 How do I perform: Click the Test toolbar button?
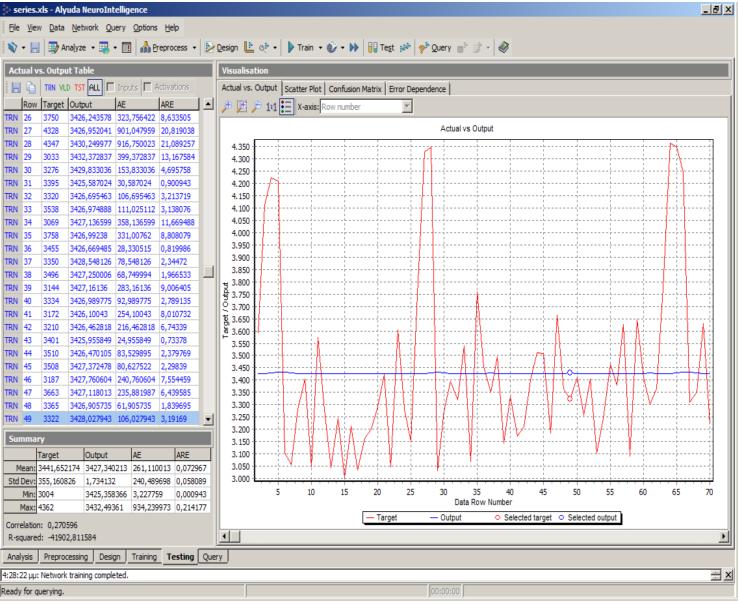[x=381, y=47]
